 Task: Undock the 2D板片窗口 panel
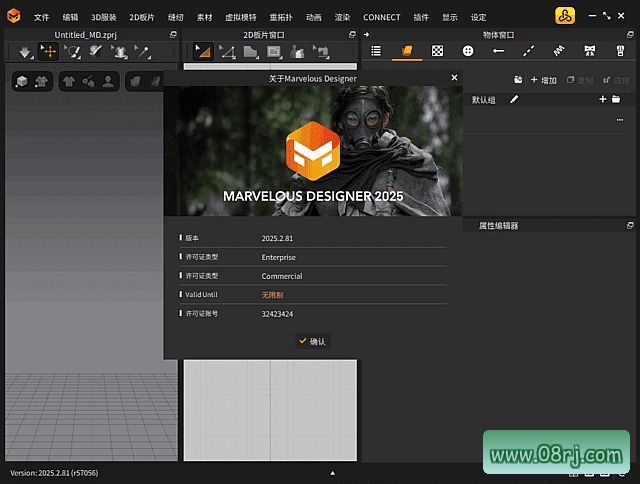(352, 35)
